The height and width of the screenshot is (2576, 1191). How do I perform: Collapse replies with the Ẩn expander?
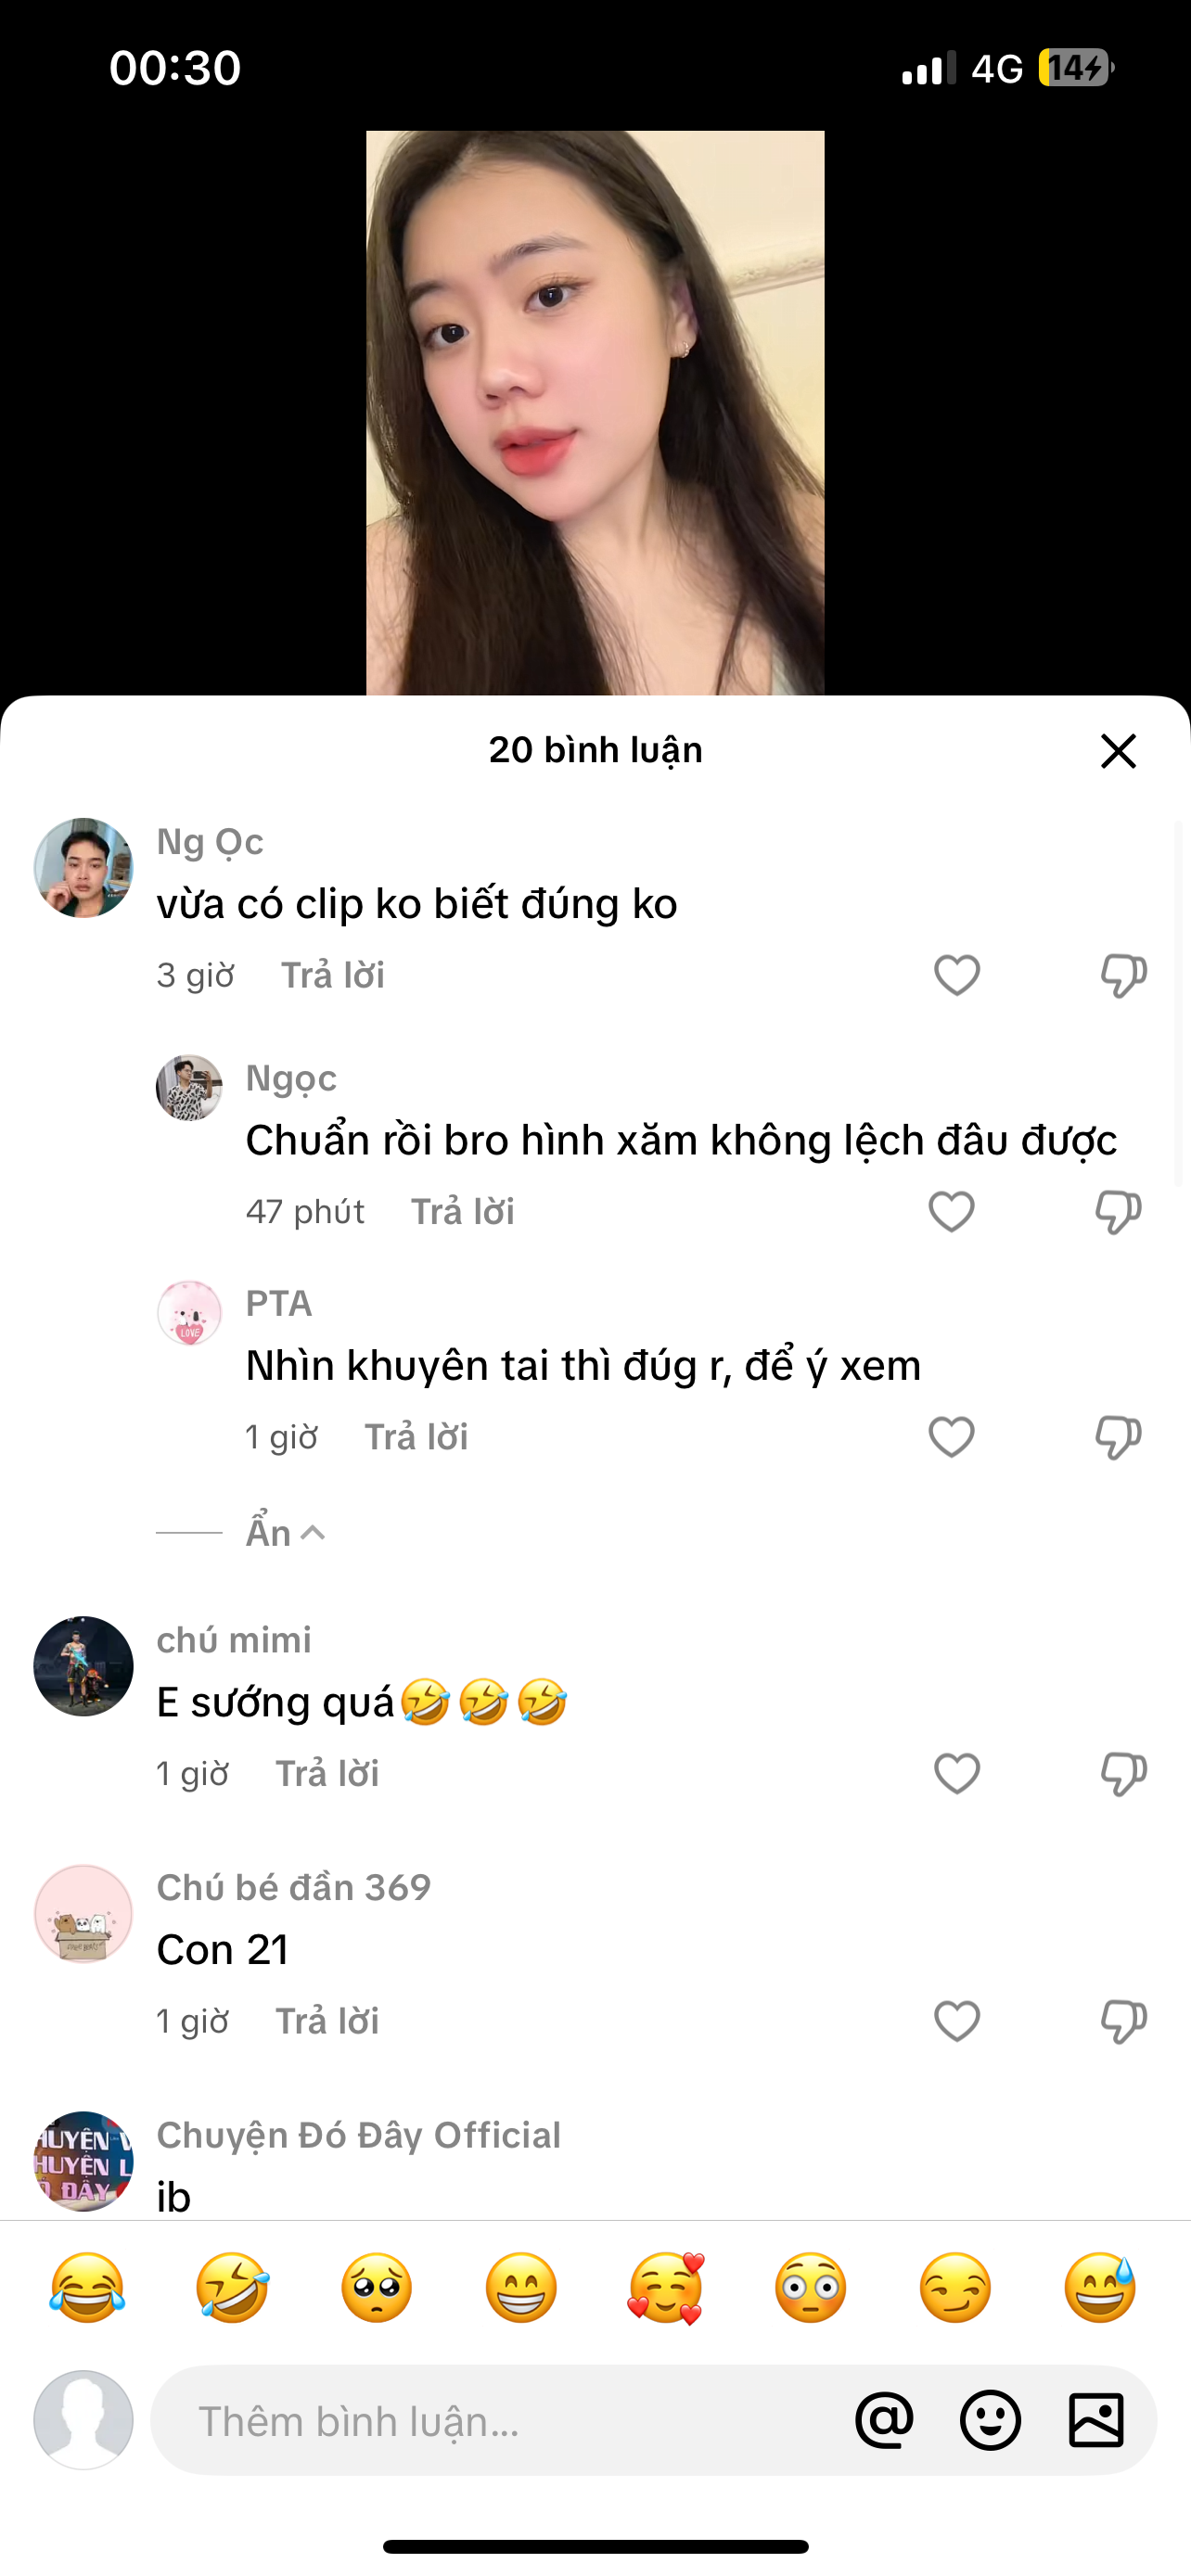coord(285,1533)
